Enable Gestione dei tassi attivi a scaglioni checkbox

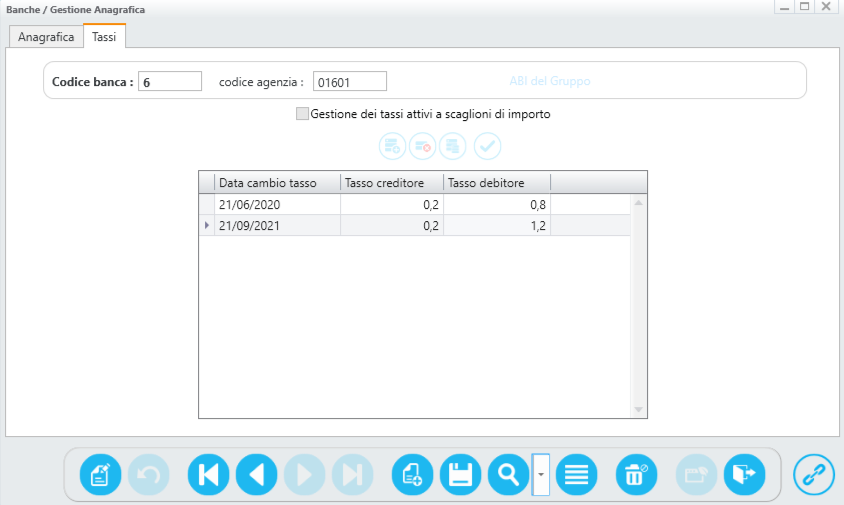pyautogui.click(x=303, y=114)
